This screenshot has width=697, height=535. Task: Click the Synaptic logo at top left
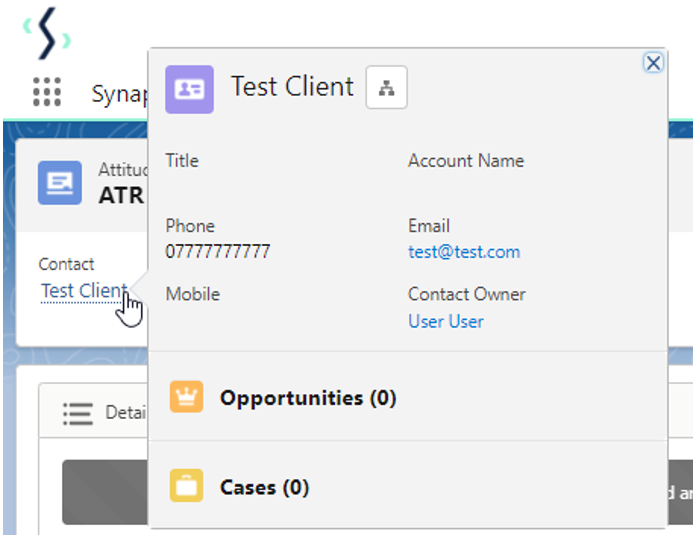pyautogui.click(x=47, y=36)
